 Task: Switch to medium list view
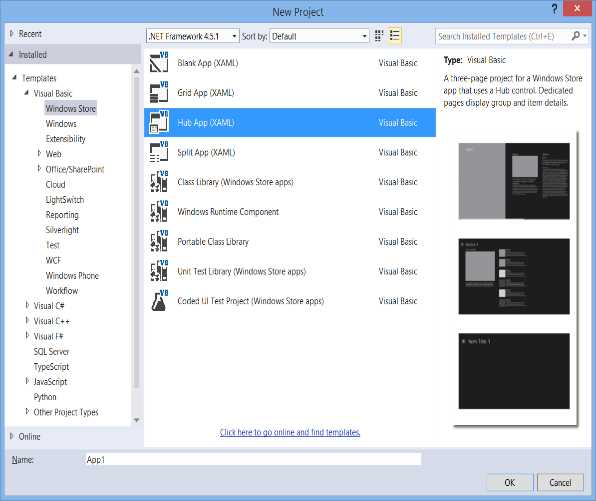pos(395,36)
